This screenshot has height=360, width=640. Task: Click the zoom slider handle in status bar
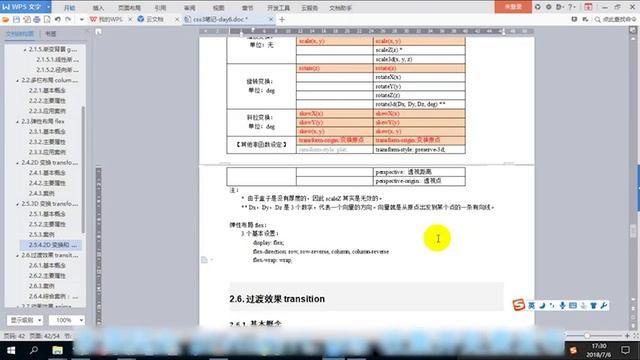tap(587, 336)
